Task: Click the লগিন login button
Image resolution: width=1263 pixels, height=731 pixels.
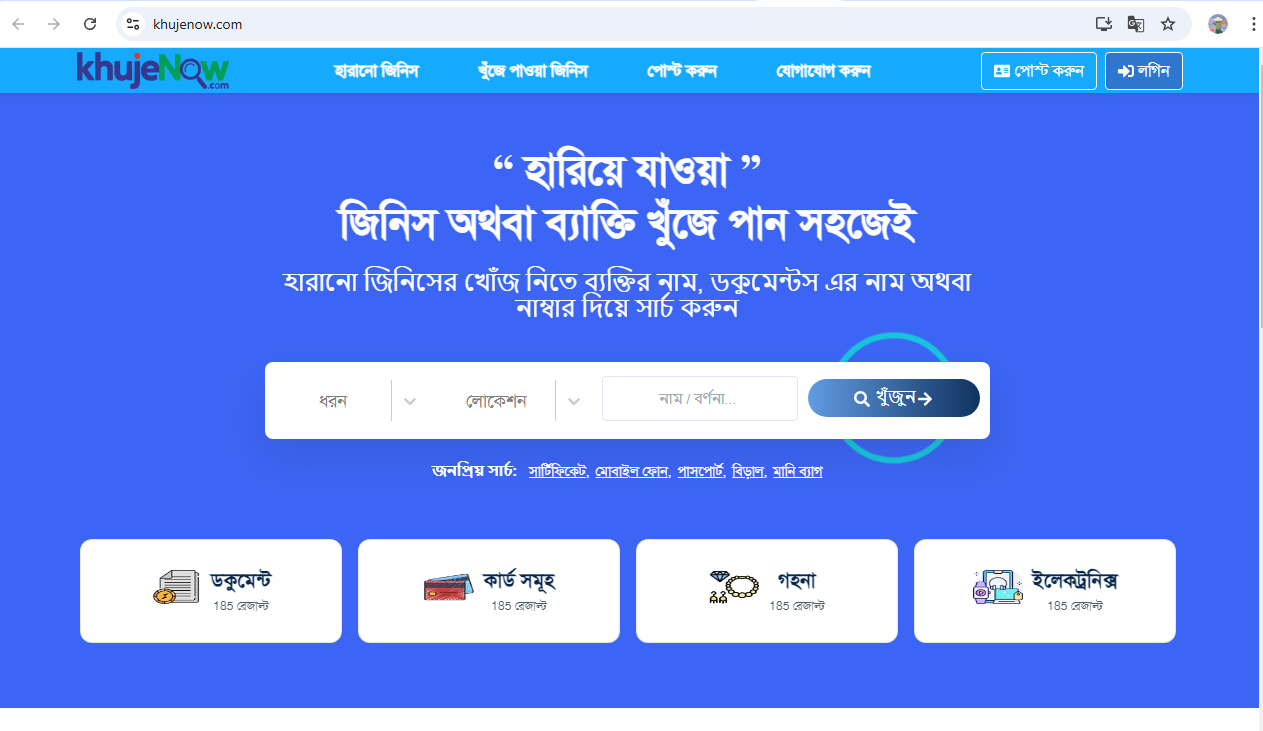Action: pos(1144,71)
